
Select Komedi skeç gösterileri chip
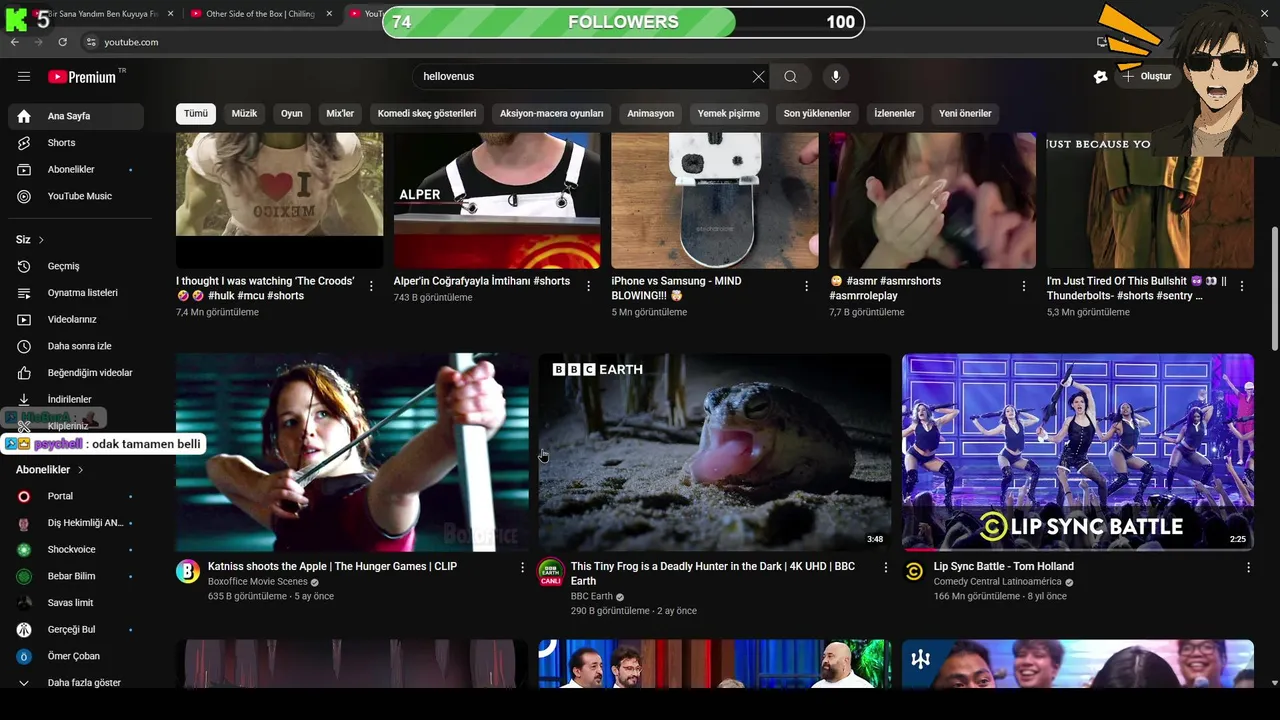click(x=427, y=114)
